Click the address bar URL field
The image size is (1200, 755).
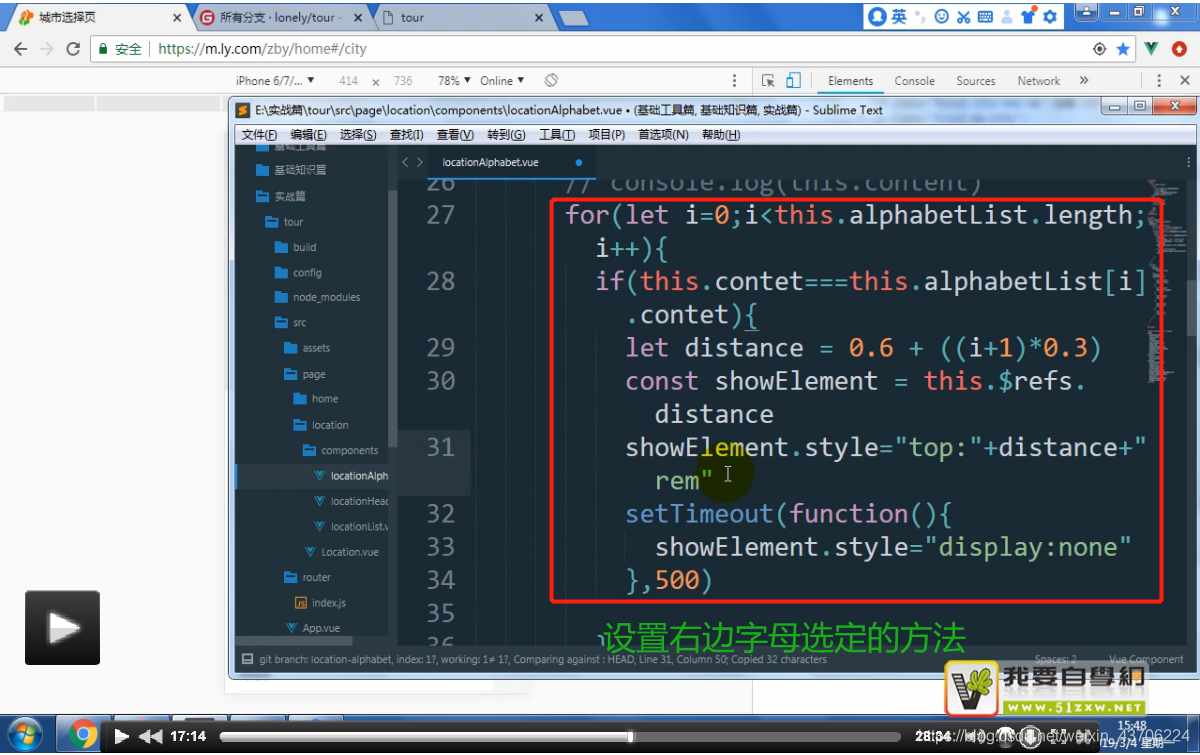tap(612, 49)
